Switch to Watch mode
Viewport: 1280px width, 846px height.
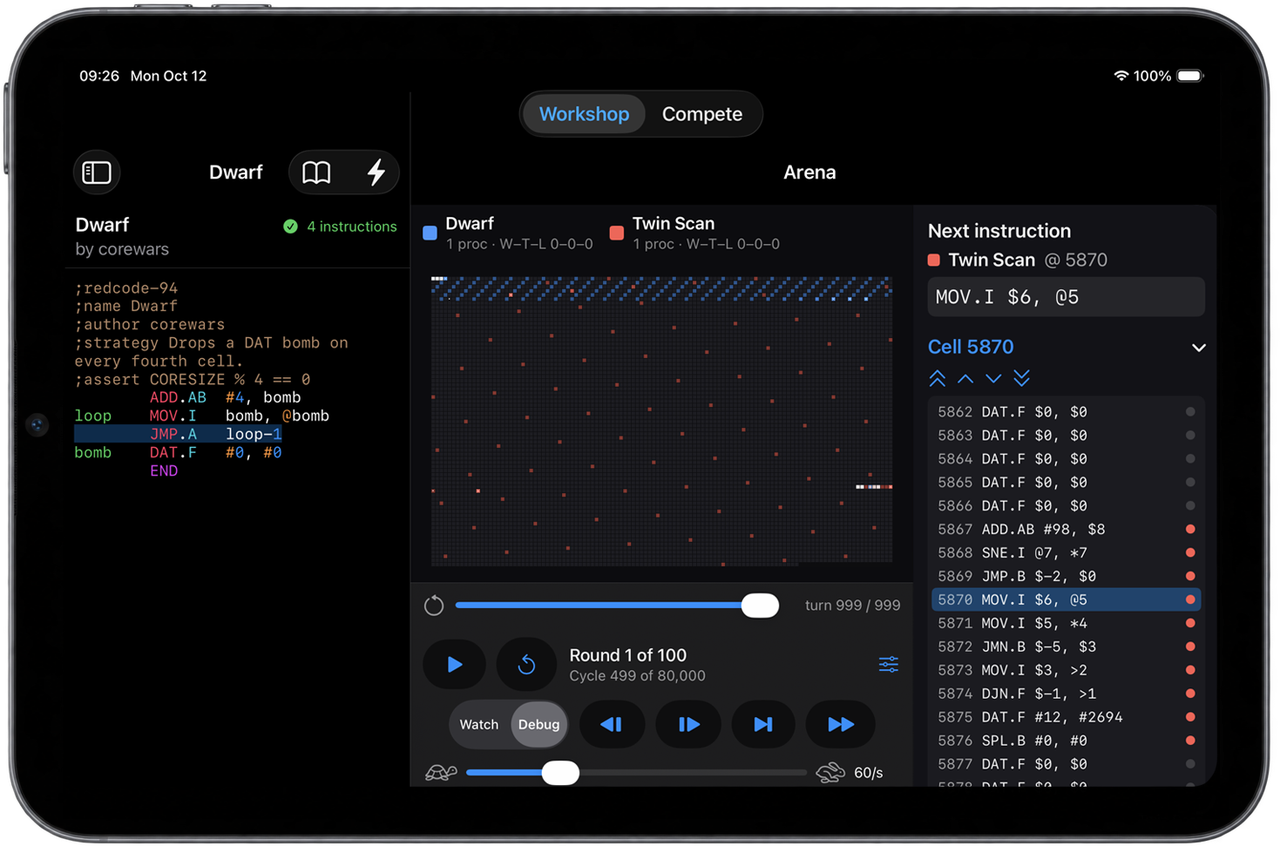point(479,725)
